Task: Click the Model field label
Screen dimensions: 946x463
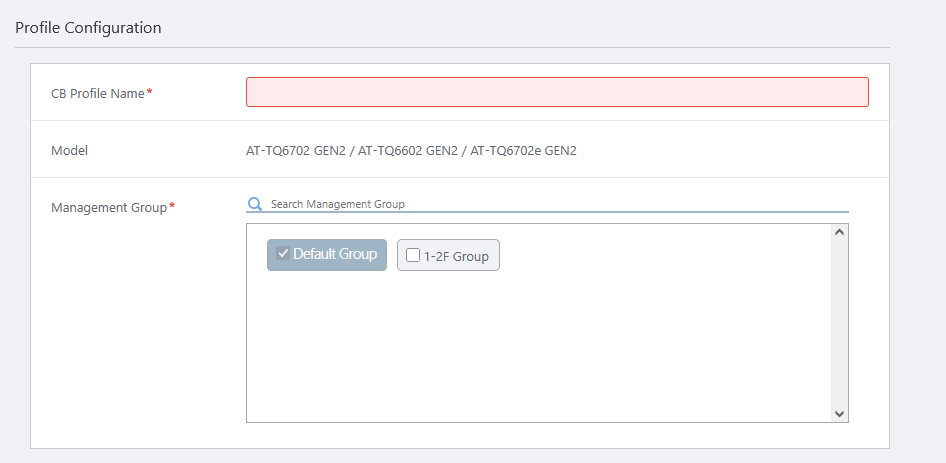Action: (70, 151)
